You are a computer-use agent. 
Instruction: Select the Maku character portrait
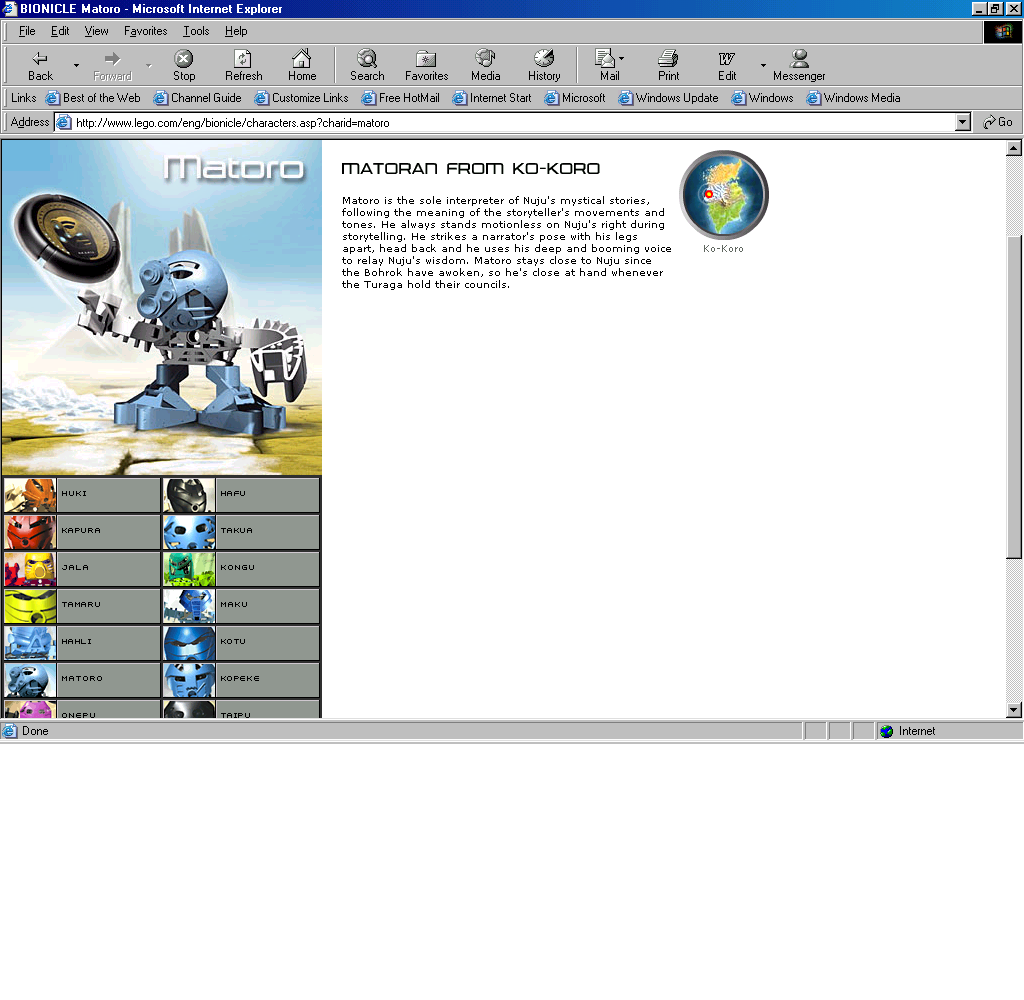189,605
